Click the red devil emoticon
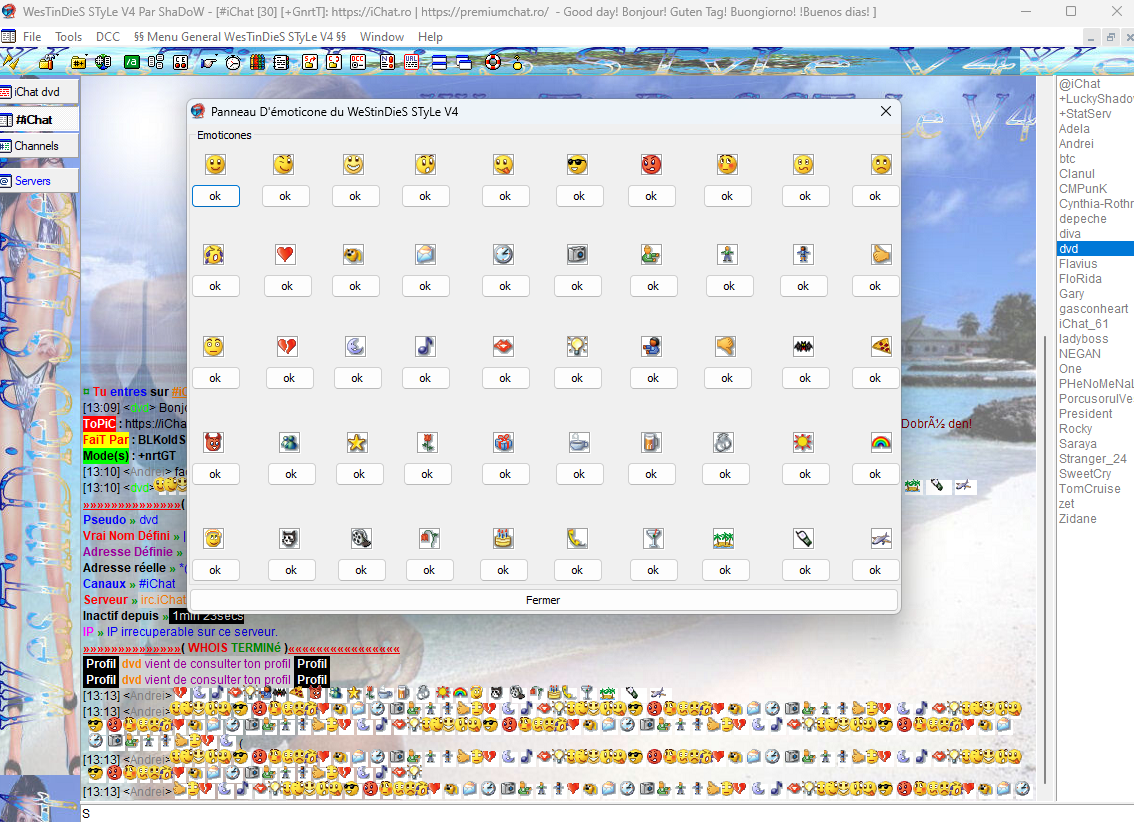The width and height of the screenshot is (1134, 822). tap(213, 442)
